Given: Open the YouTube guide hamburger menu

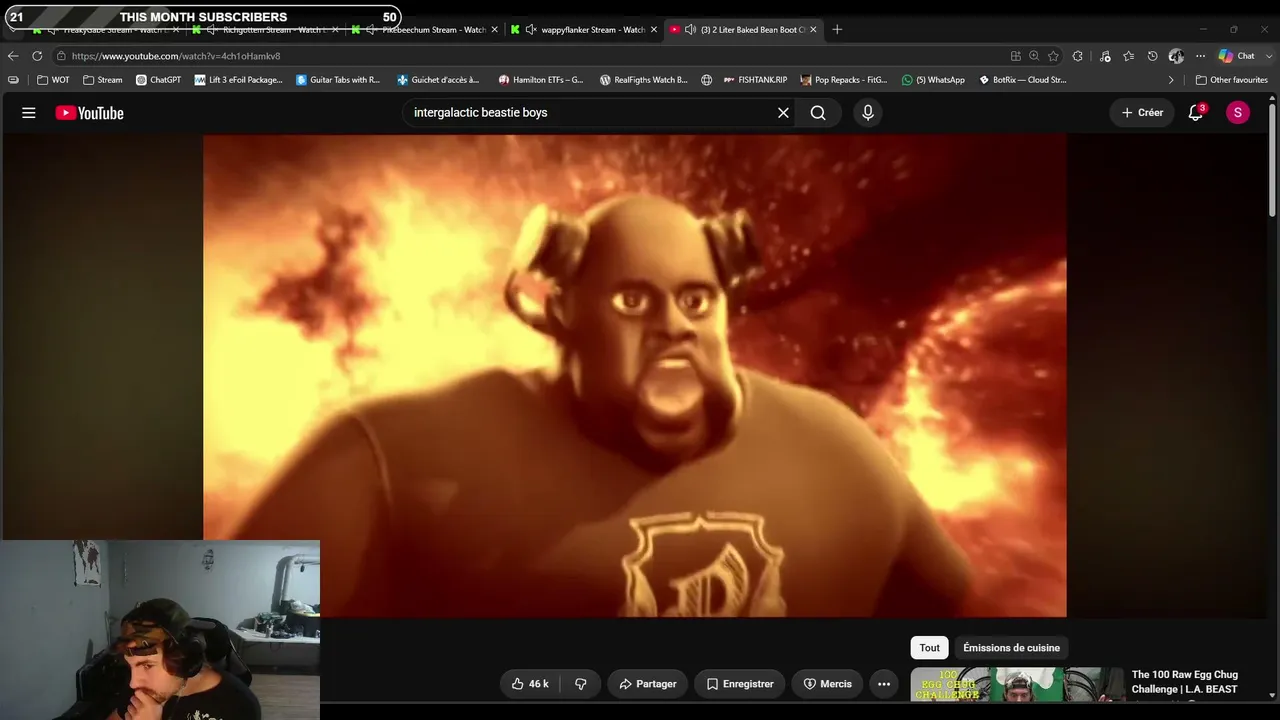Looking at the screenshot, I should 29,113.
